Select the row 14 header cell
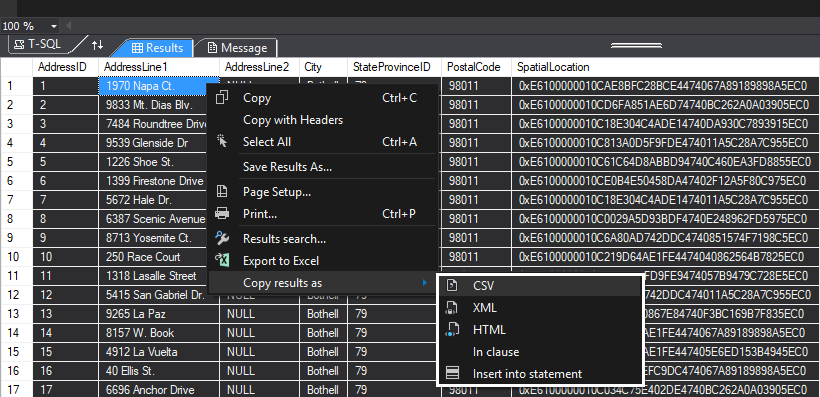The width and height of the screenshot is (820, 397). (x=16, y=333)
